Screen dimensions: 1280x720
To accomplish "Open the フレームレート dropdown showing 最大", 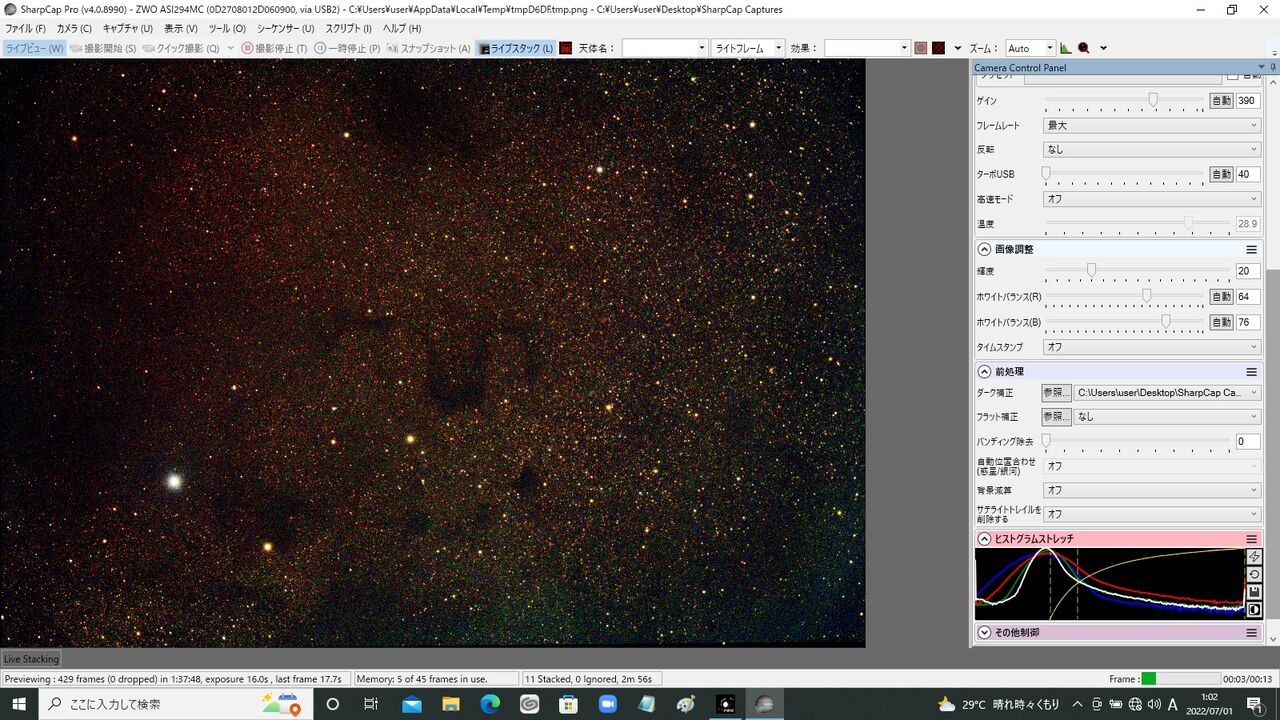I will coord(1152,125).
